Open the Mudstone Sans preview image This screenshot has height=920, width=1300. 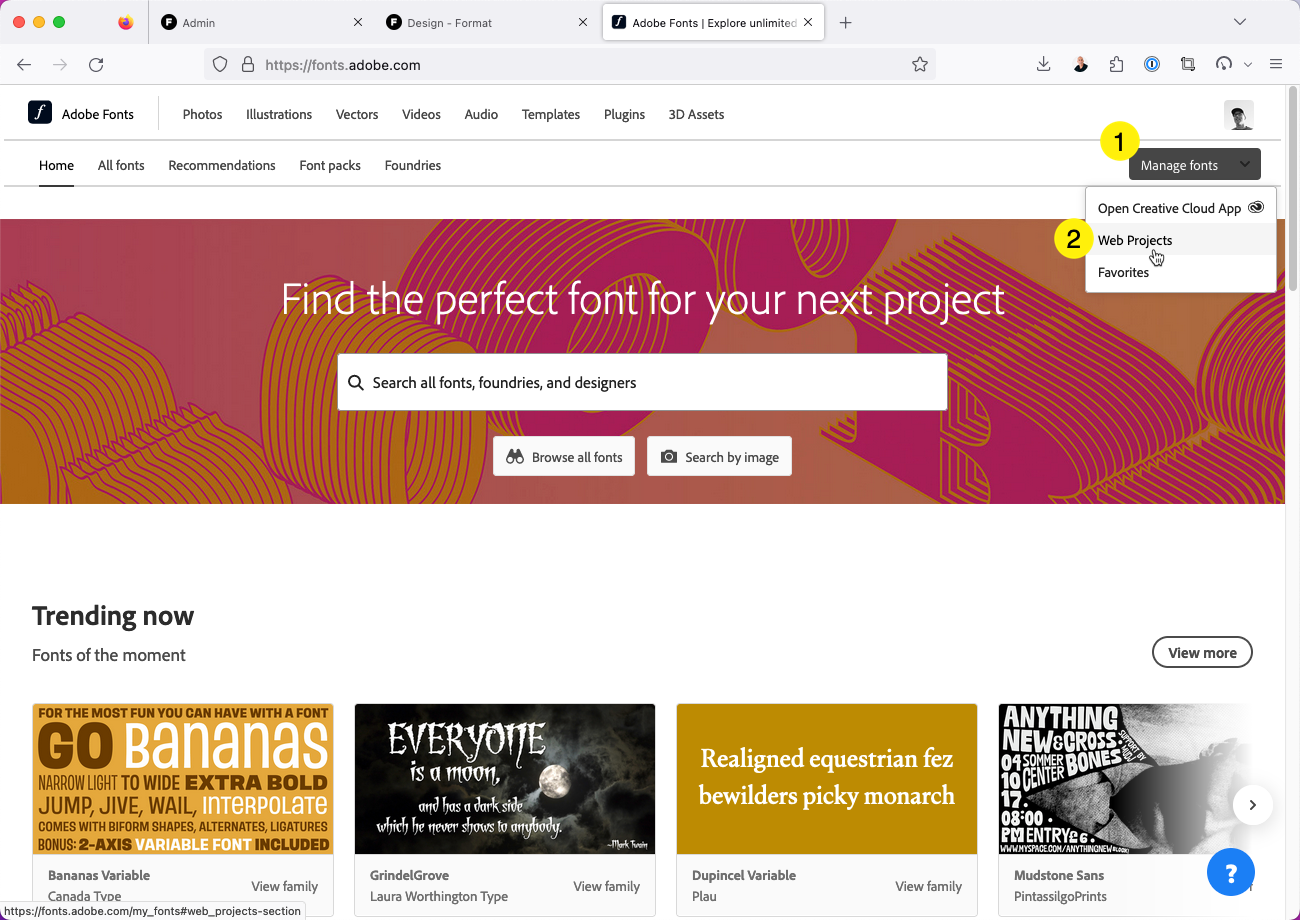(x=1125, y=779)
